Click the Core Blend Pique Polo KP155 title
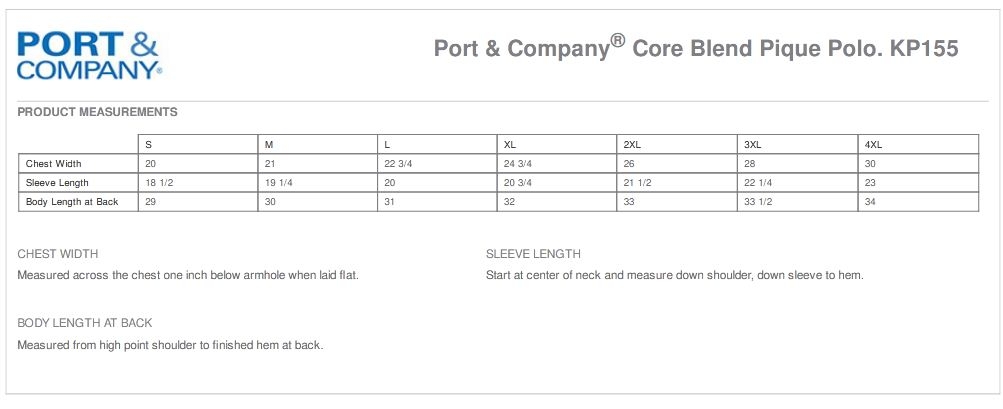 coord(696,49)
